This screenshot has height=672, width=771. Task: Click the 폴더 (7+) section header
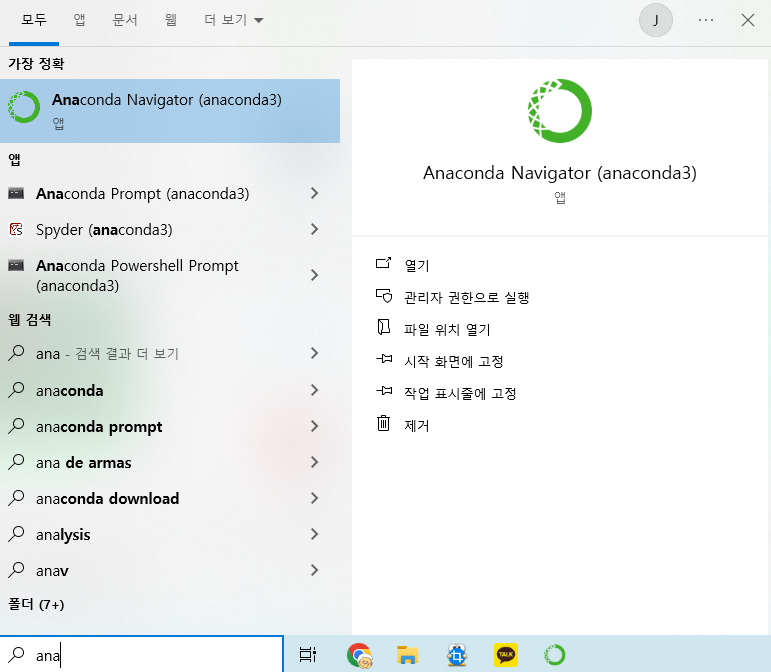pos(36,604)
